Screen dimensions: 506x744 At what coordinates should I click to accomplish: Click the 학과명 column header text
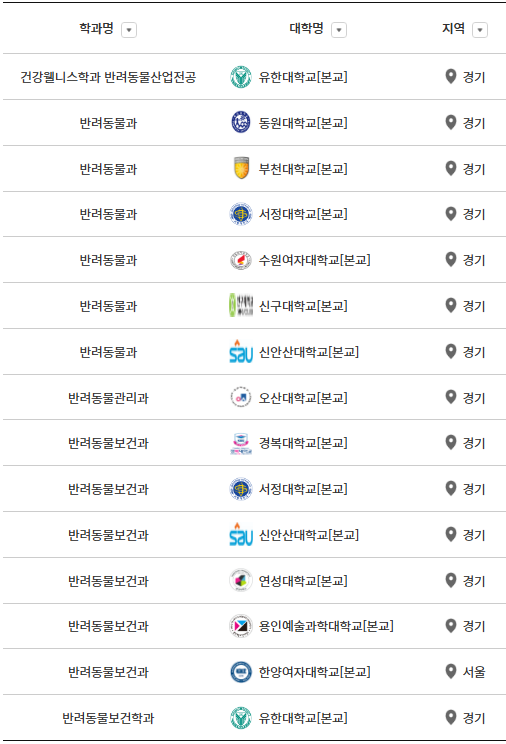[x=96, y=28]
